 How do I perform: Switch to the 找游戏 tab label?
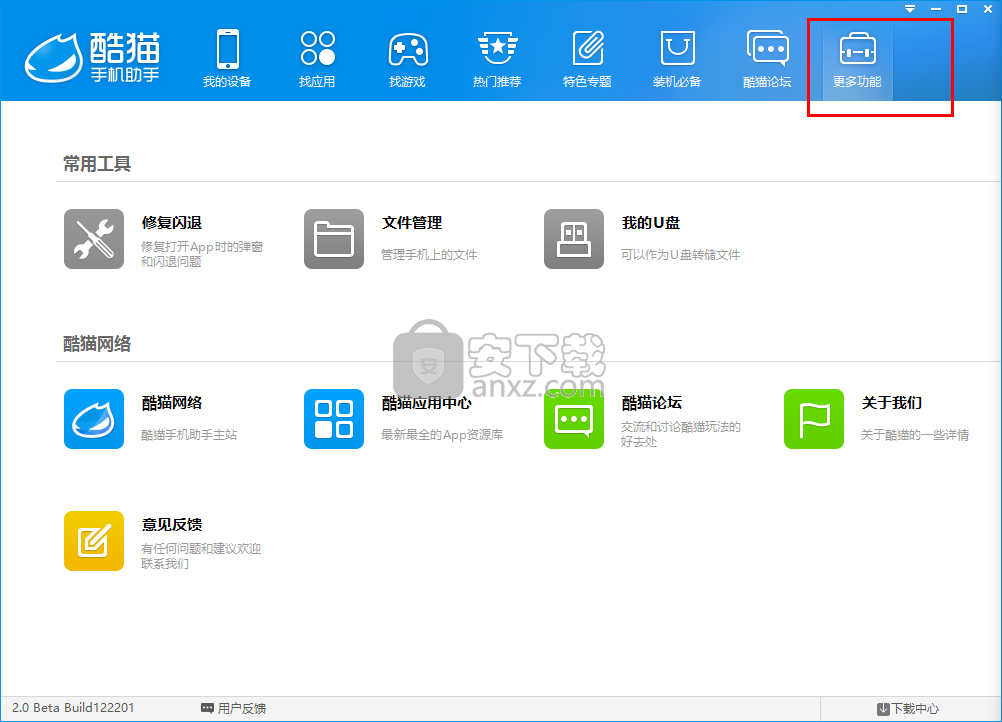click(x=407, y=82)
